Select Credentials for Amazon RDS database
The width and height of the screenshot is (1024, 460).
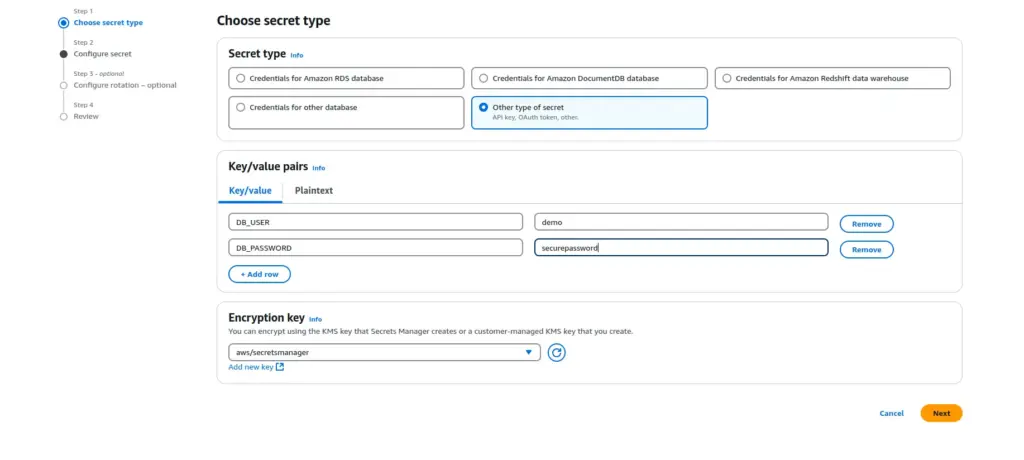pyautogui.click(x=240, y=78)
